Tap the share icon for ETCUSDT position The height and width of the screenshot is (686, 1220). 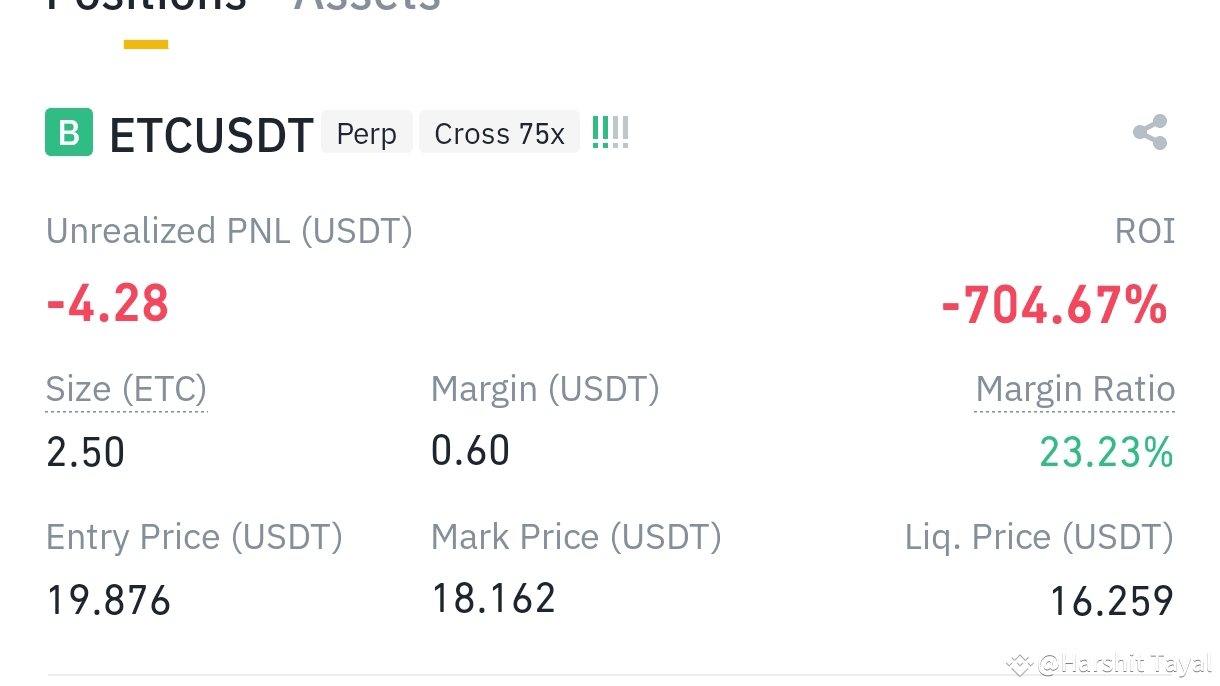pos(1149,131)
